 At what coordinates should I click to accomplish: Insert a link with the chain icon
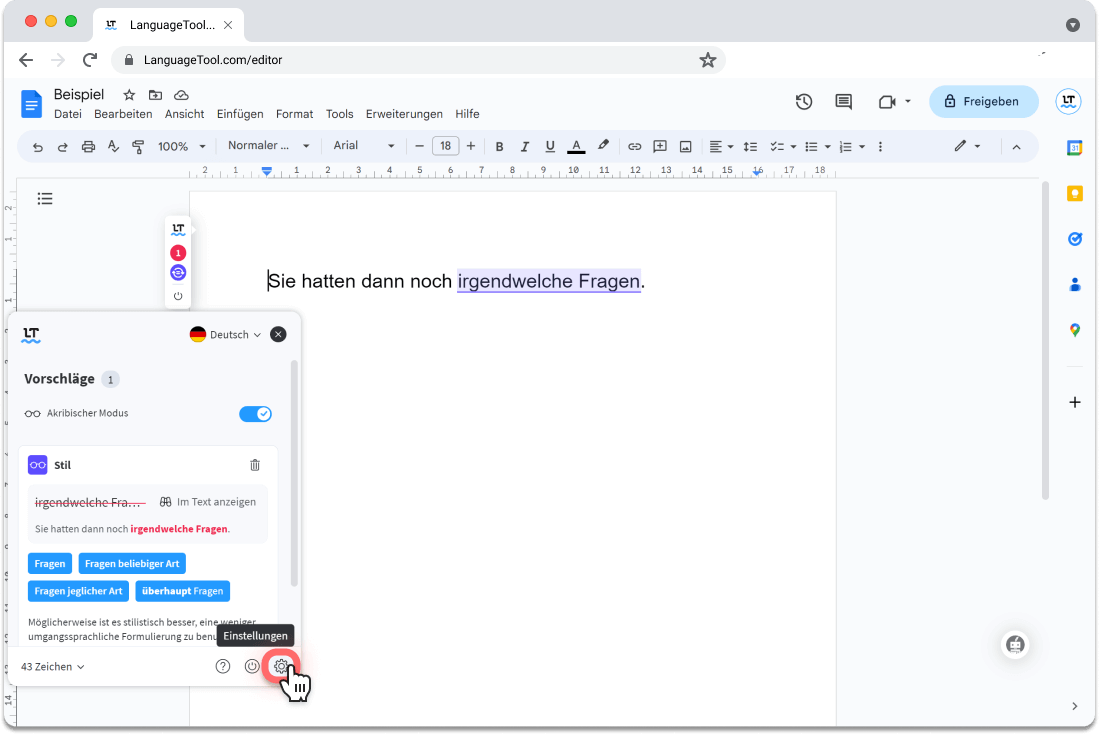click(x=634, y=146)
